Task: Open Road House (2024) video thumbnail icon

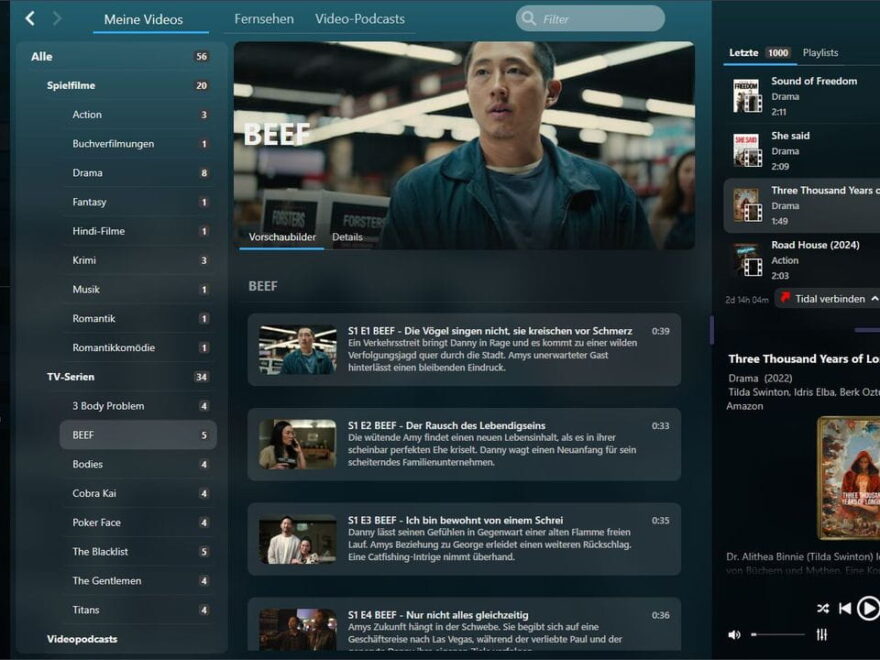Action: 748,260
